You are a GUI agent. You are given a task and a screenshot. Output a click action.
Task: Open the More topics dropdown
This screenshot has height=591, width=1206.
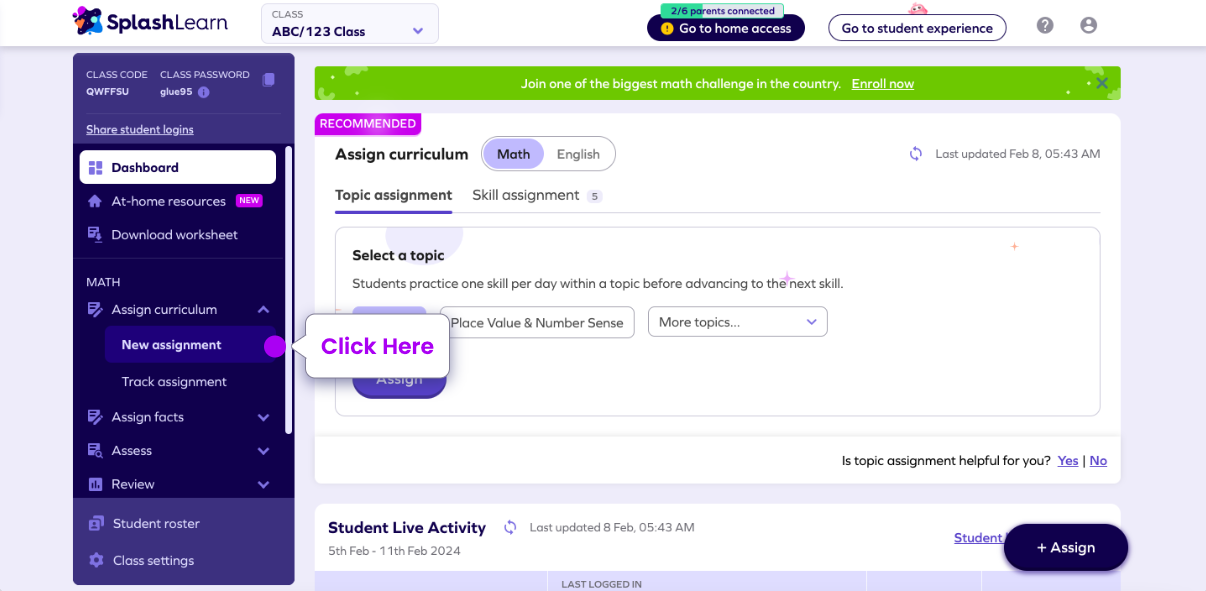pyautogui.click(x=737, y=322)
